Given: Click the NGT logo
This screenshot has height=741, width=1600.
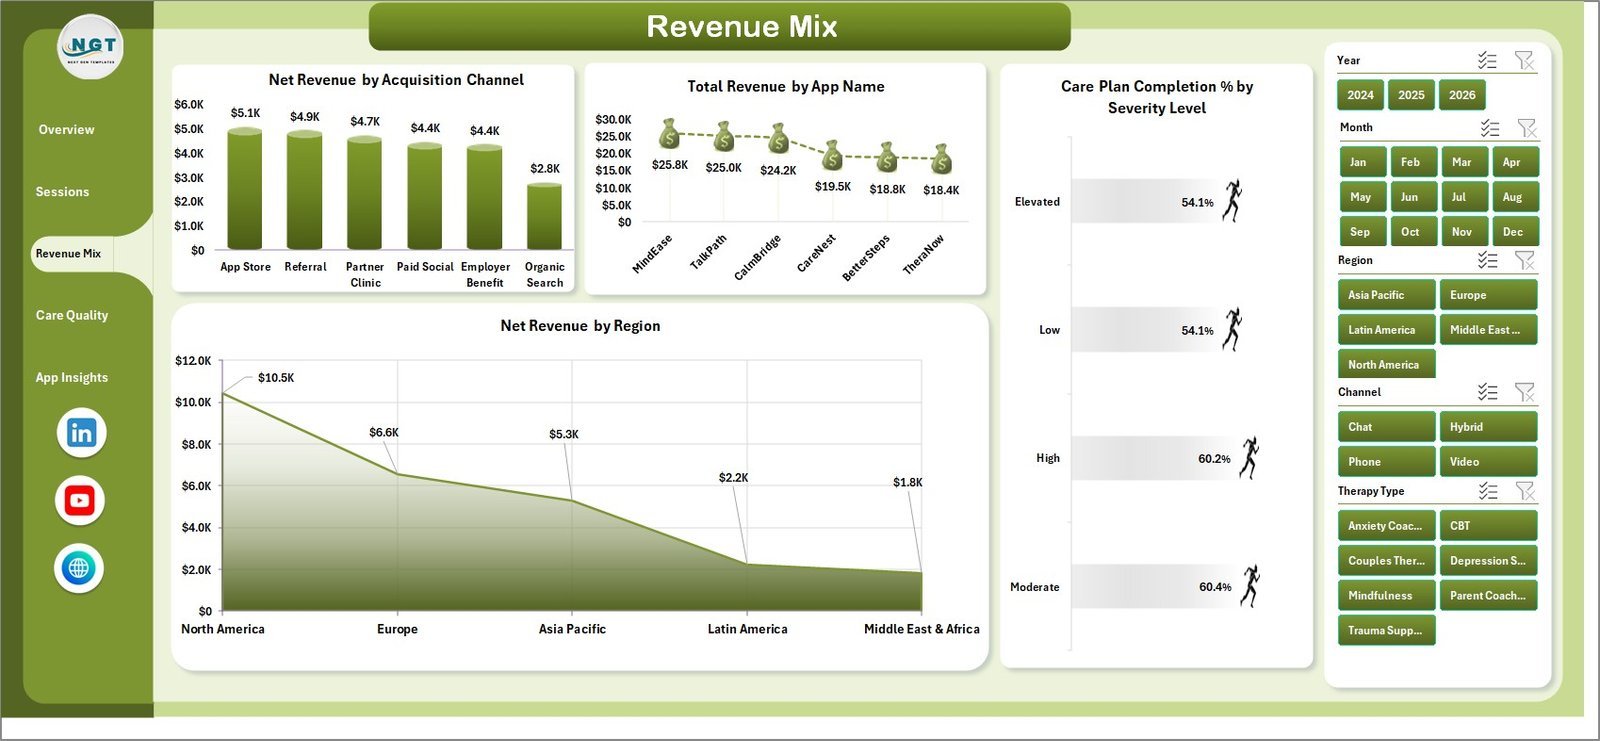Looking at the screenshot, I should coord(91,47).
